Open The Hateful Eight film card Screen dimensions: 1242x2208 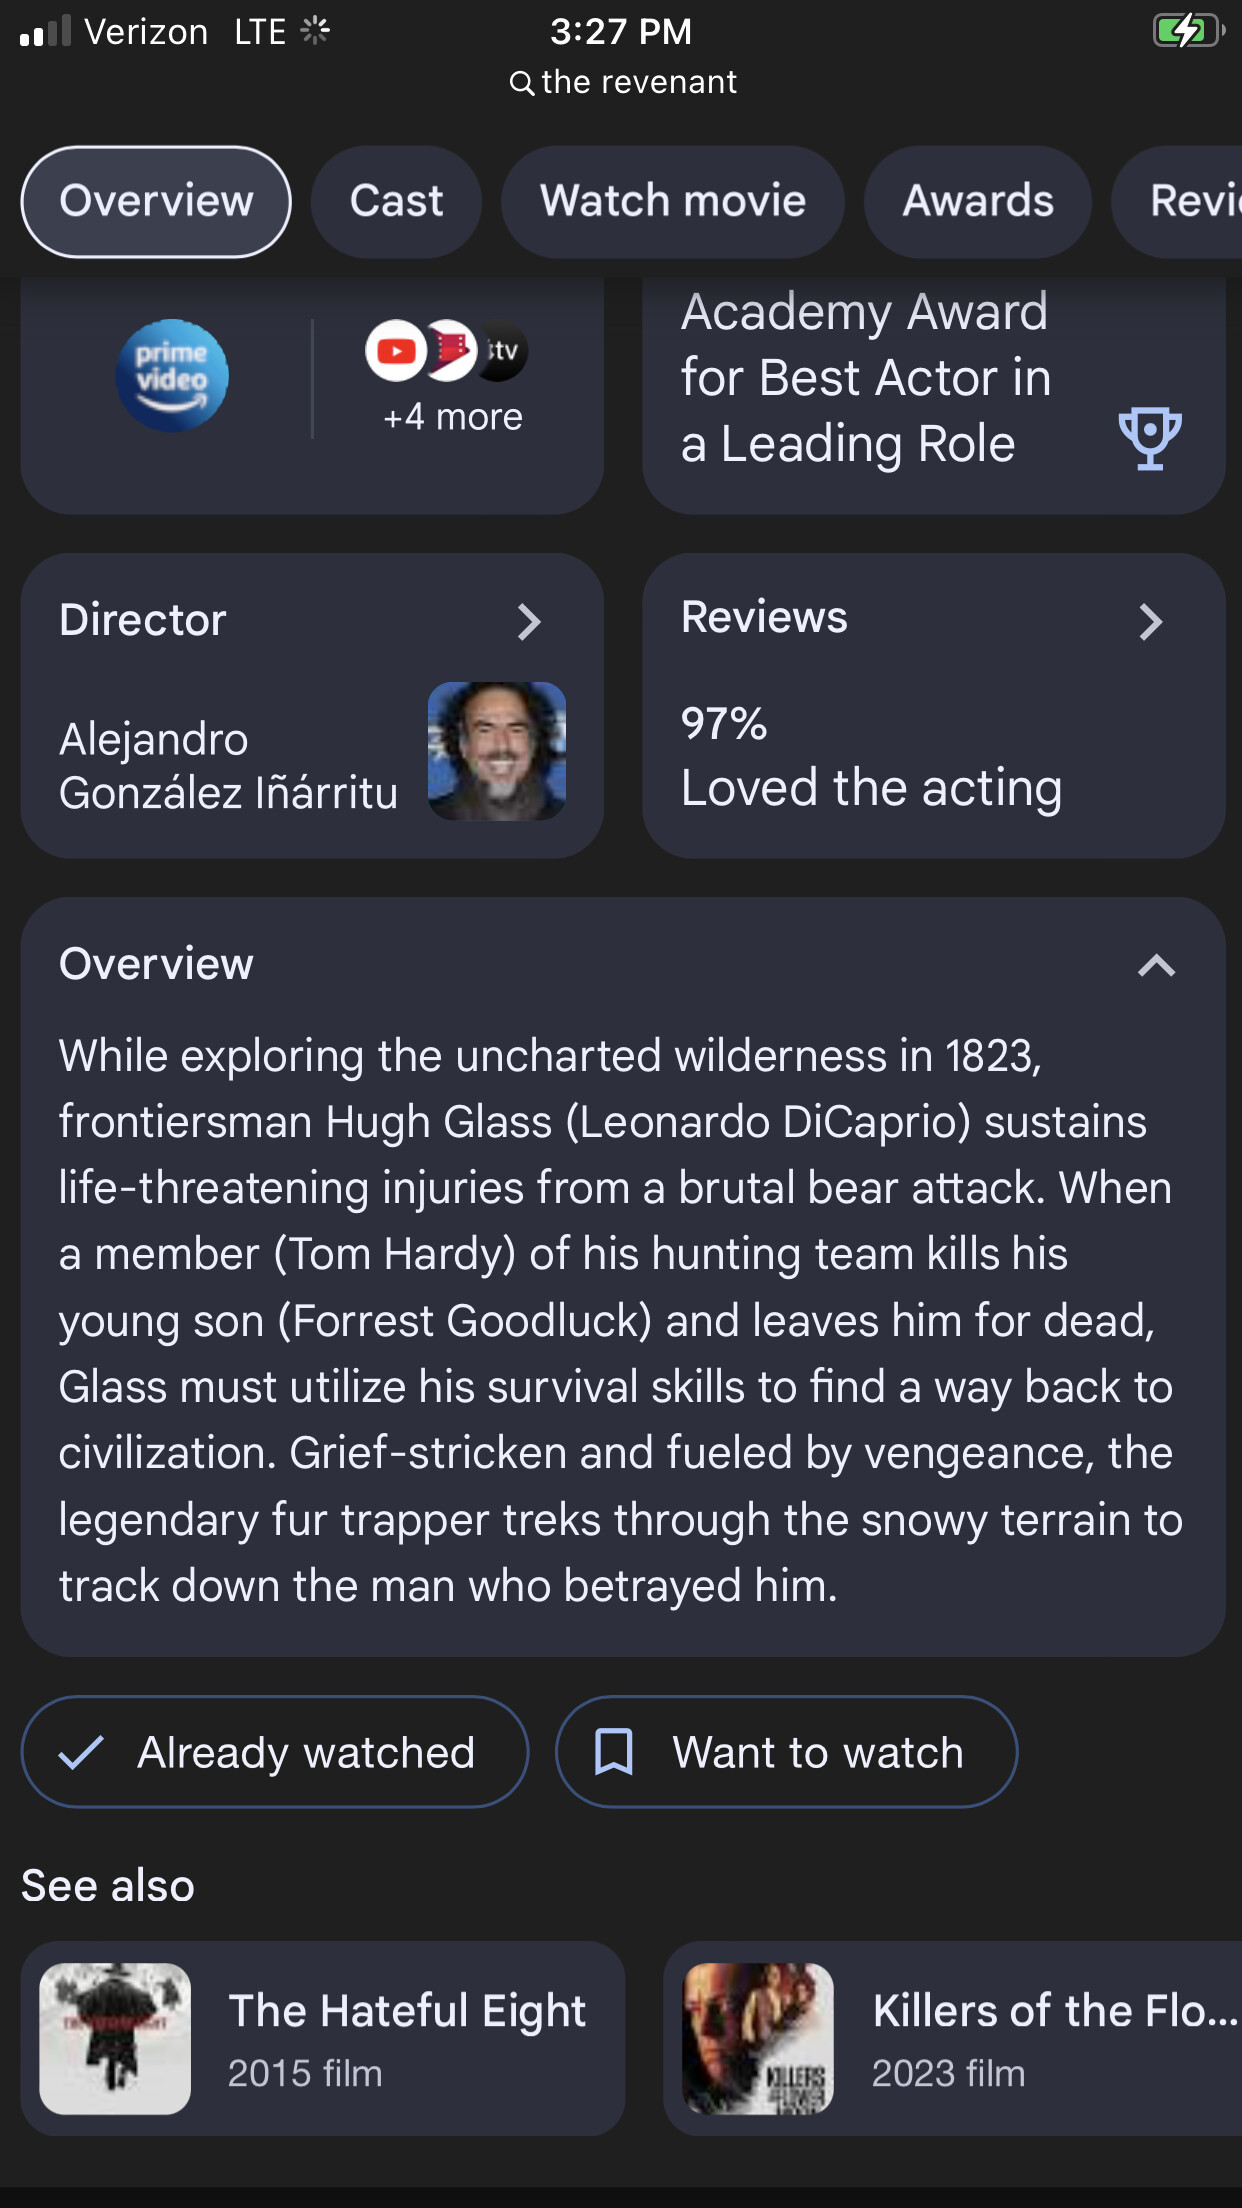click(322, 2038)
